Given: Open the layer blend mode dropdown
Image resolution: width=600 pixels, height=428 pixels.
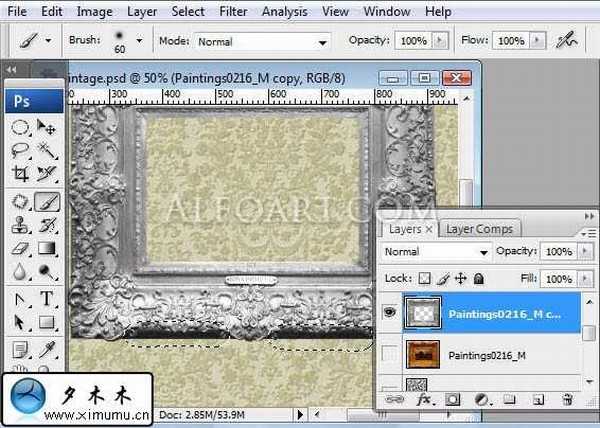Looking at the screenshot, I should [437, 252].
